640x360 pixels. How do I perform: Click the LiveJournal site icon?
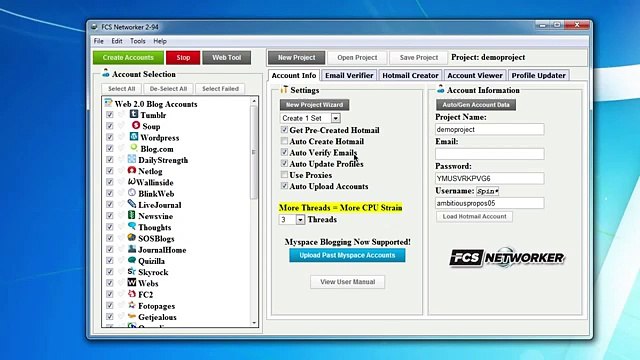pyautogui.click(x=132, y=204)
